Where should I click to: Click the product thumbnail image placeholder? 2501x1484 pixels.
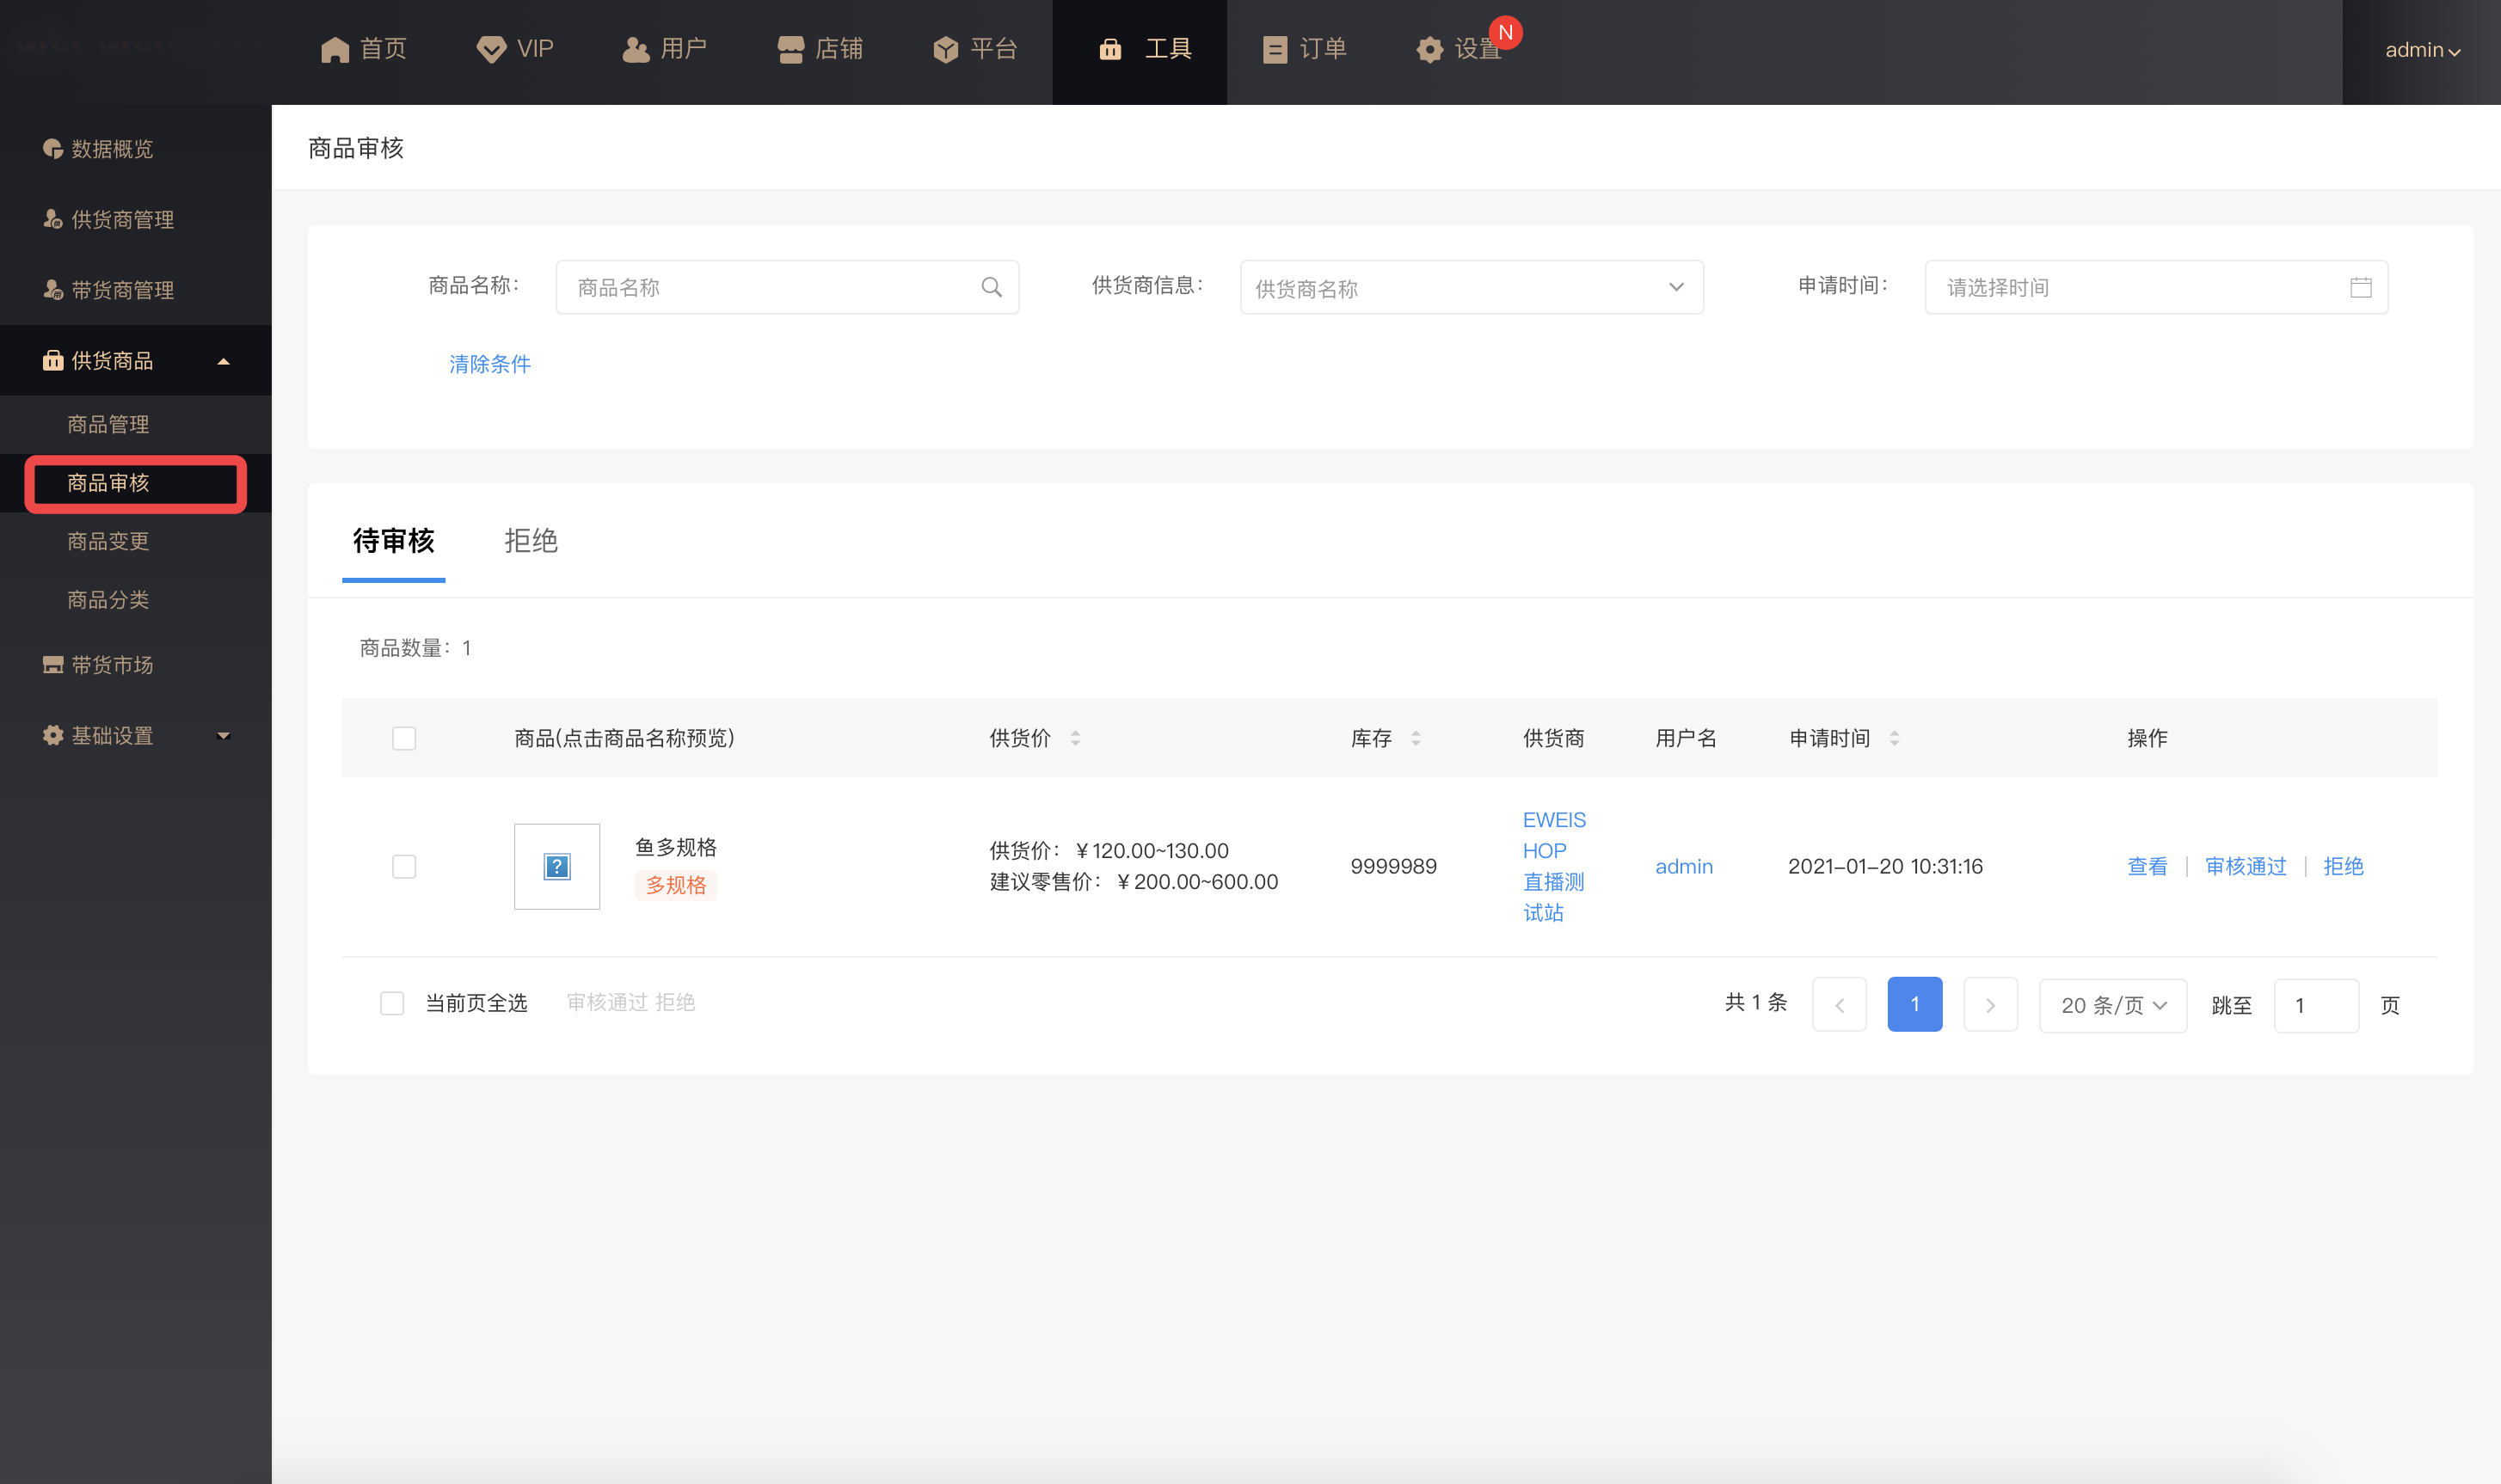pos(557,866)
